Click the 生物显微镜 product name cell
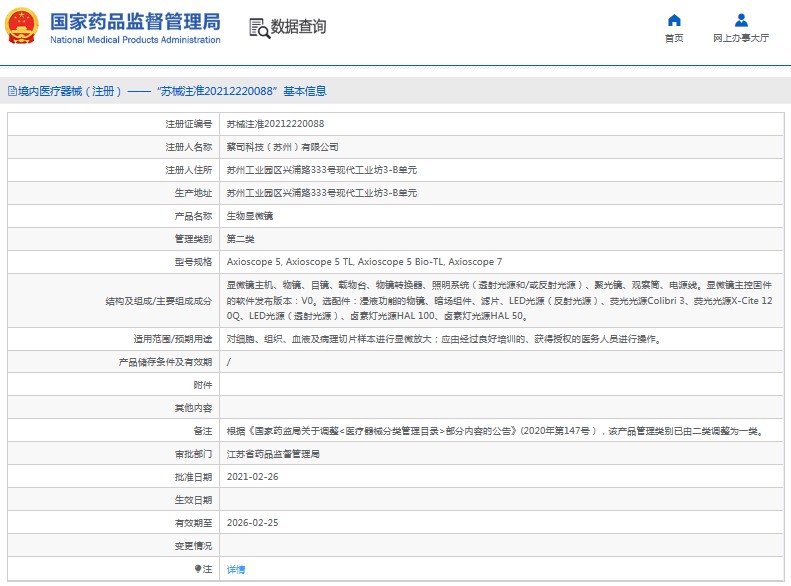This screenshot has width=791, height=586. tap(249, 216)
